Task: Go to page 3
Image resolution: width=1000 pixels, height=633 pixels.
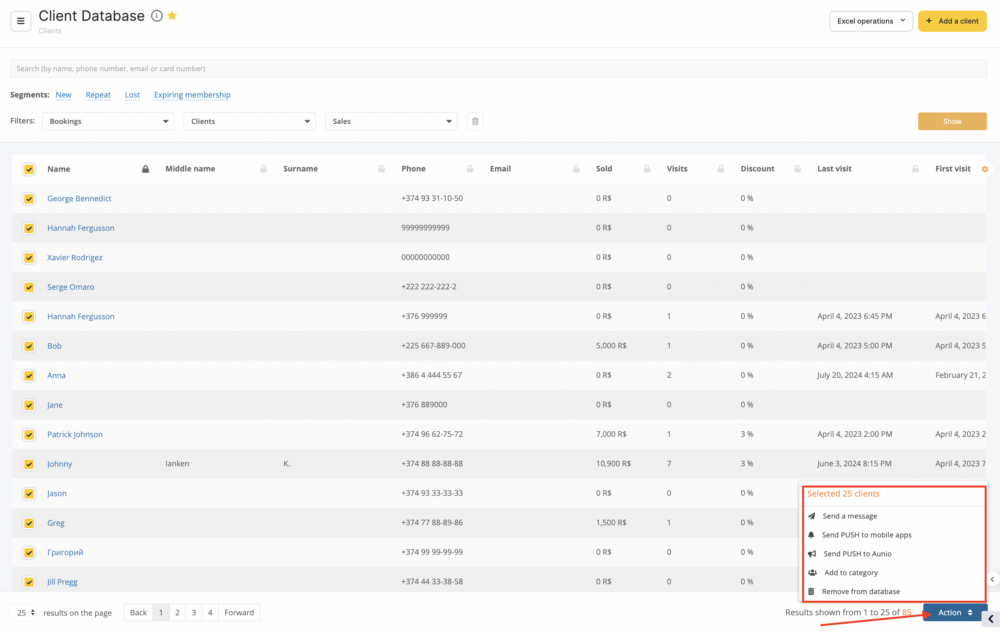Action: click(x=194, y=613)
